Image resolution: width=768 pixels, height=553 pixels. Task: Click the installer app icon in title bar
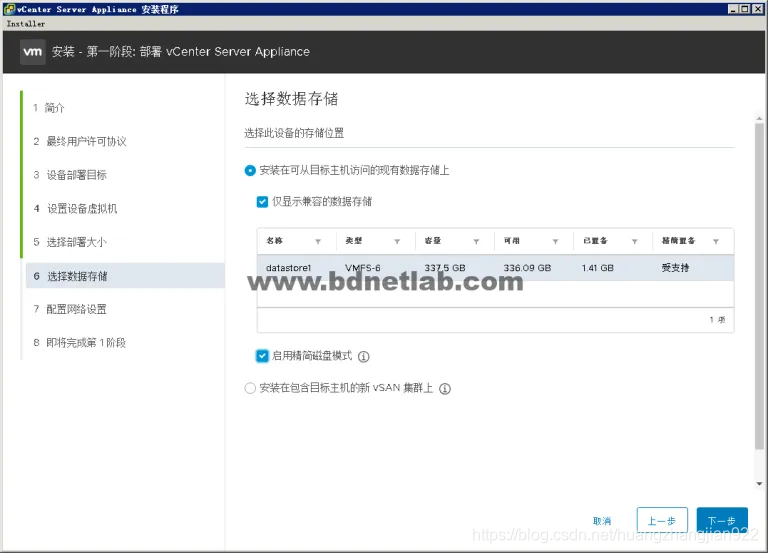(9, 9)
